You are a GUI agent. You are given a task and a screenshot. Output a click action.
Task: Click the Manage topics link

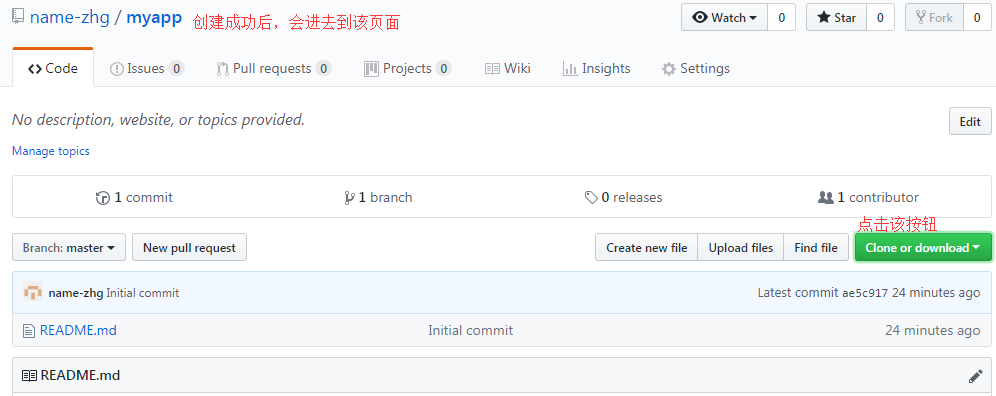51,151
